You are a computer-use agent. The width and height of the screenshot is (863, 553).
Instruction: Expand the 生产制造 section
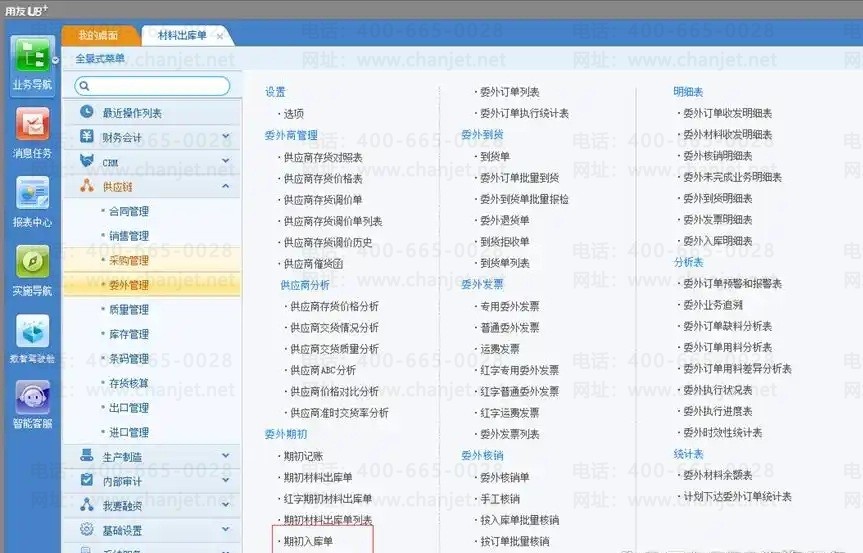[226, 457]
